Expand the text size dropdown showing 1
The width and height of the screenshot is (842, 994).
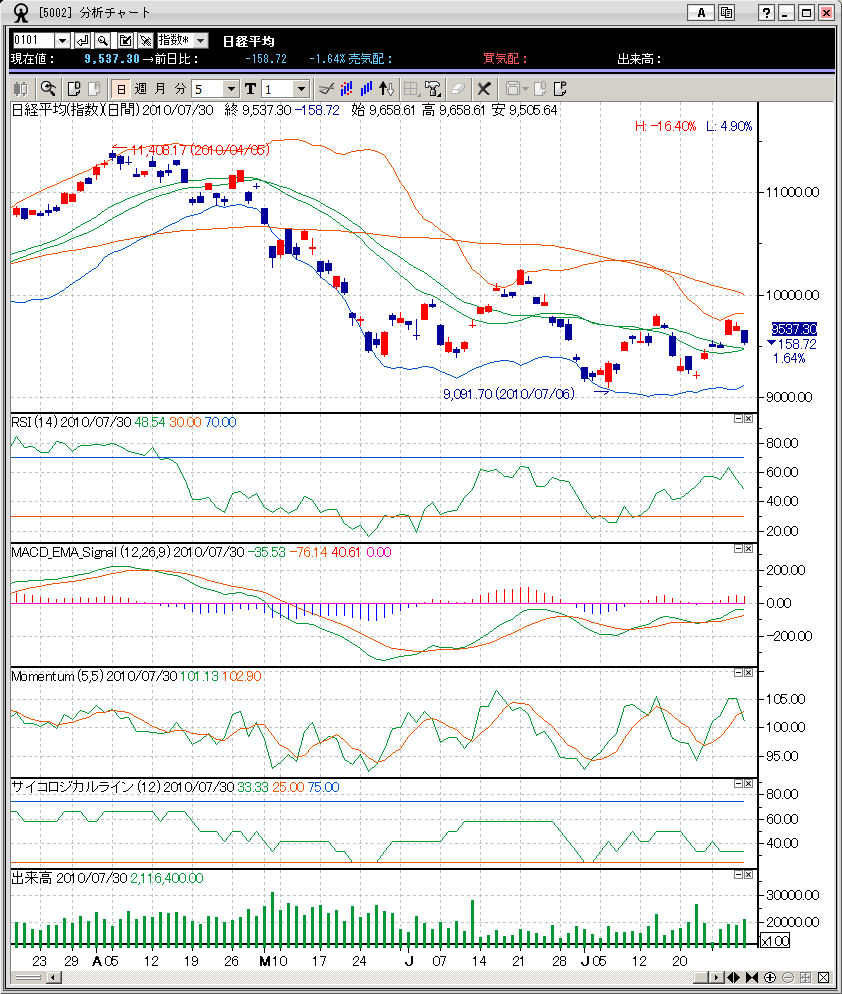(301, 89)
